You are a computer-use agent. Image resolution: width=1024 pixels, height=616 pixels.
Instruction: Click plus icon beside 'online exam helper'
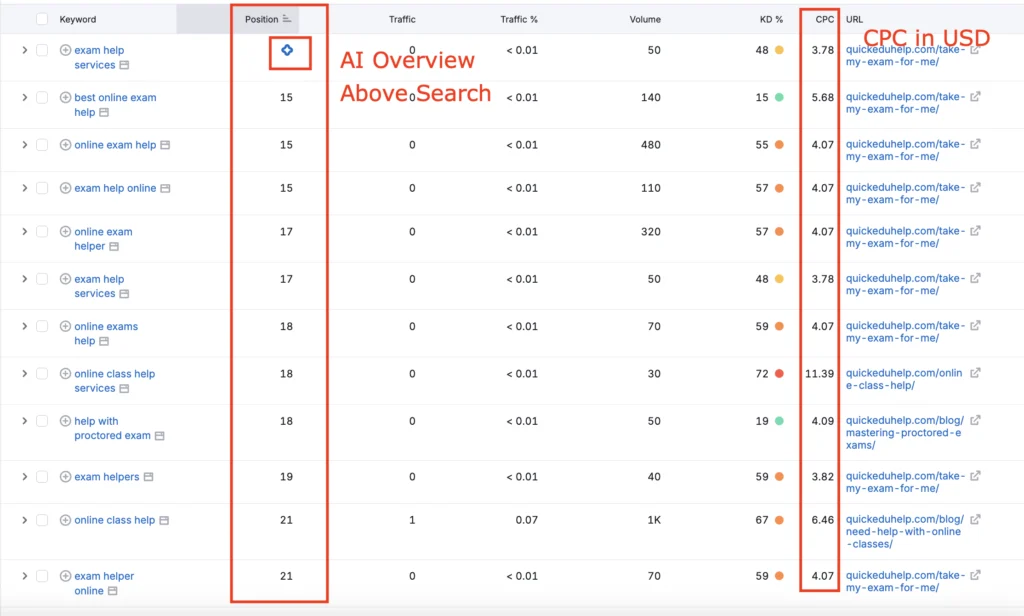pos(65,231)
